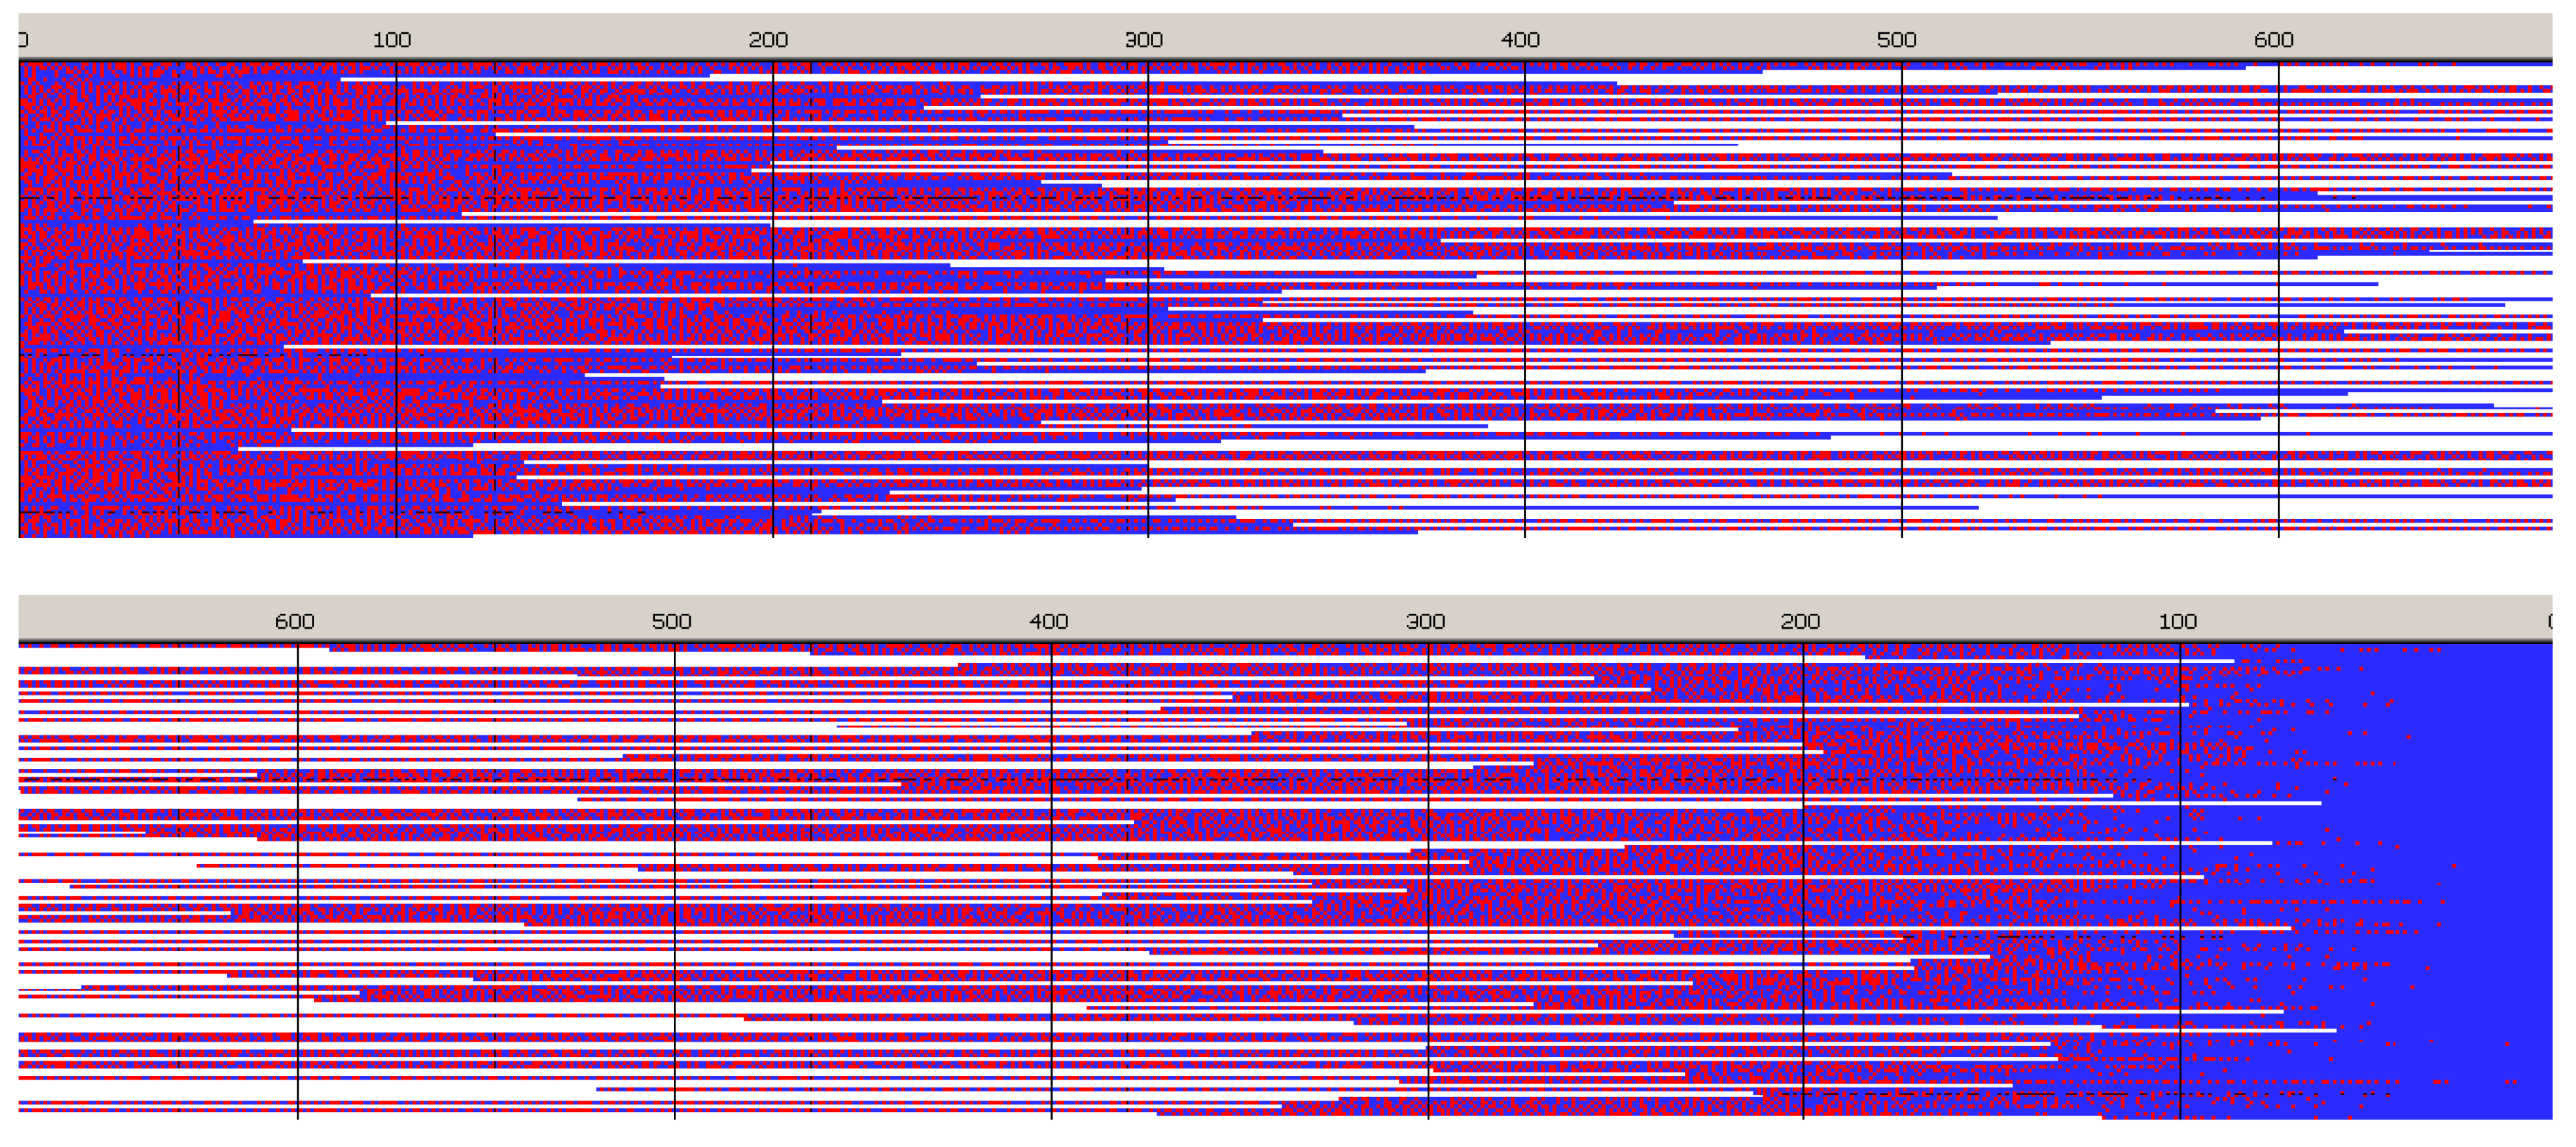
Task: Select the 300 label on top ruler
Action: pos(1144,40)
